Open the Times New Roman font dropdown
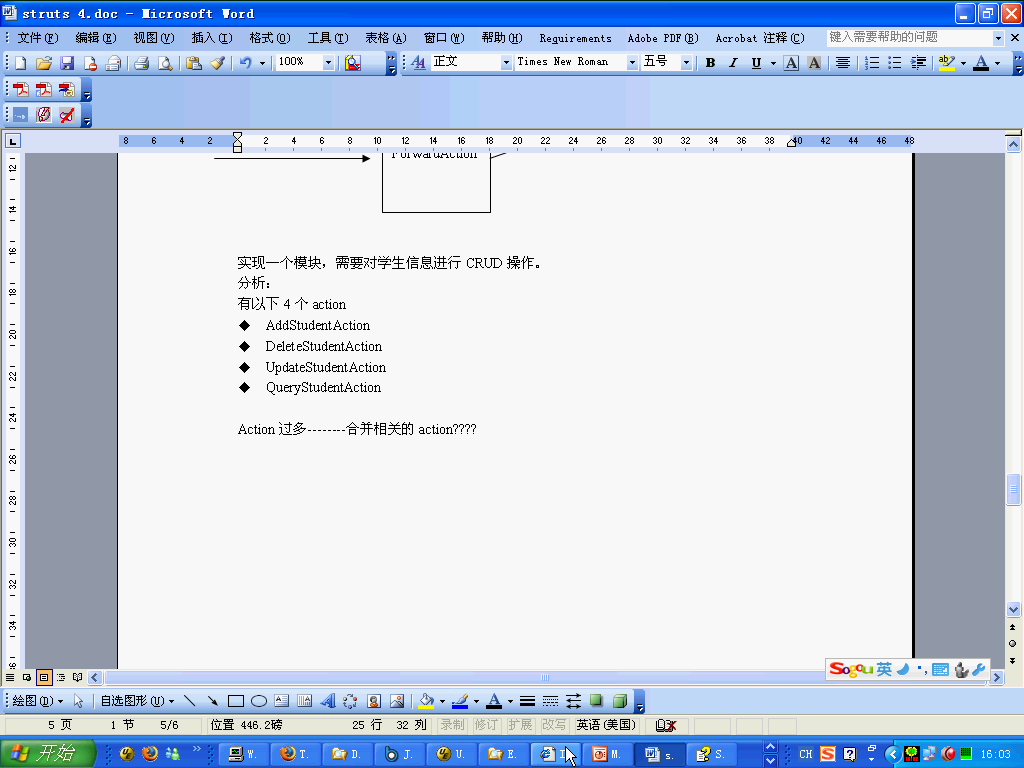The image size is (1024, 768). (x=632, y=63)
